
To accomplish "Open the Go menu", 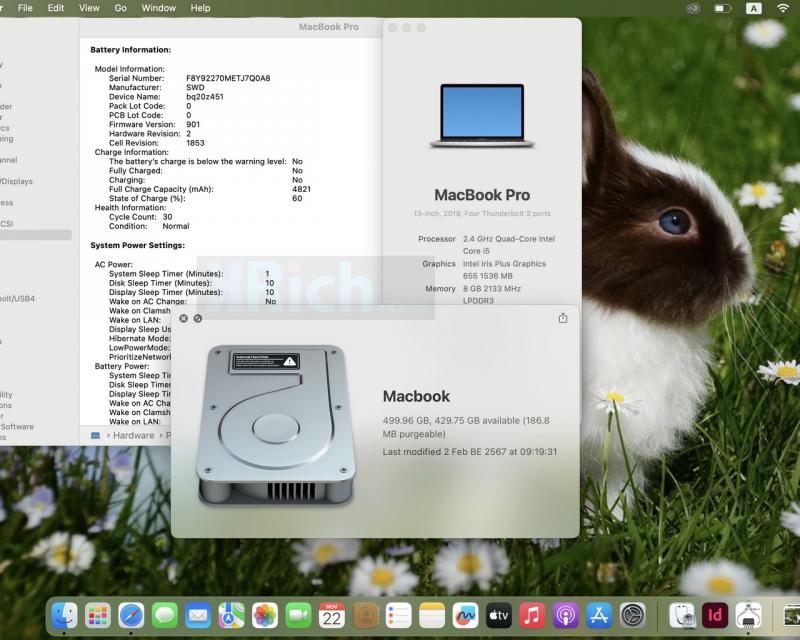I will [120, 8].
